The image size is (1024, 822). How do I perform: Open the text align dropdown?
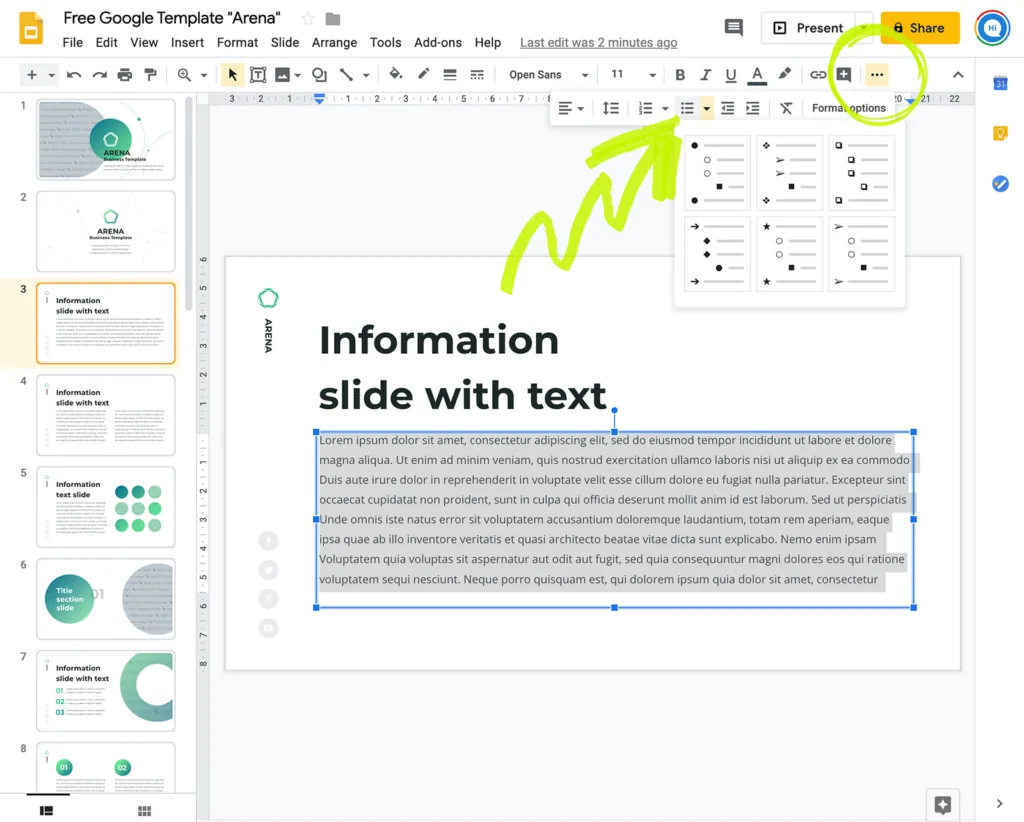pos(571,108)
